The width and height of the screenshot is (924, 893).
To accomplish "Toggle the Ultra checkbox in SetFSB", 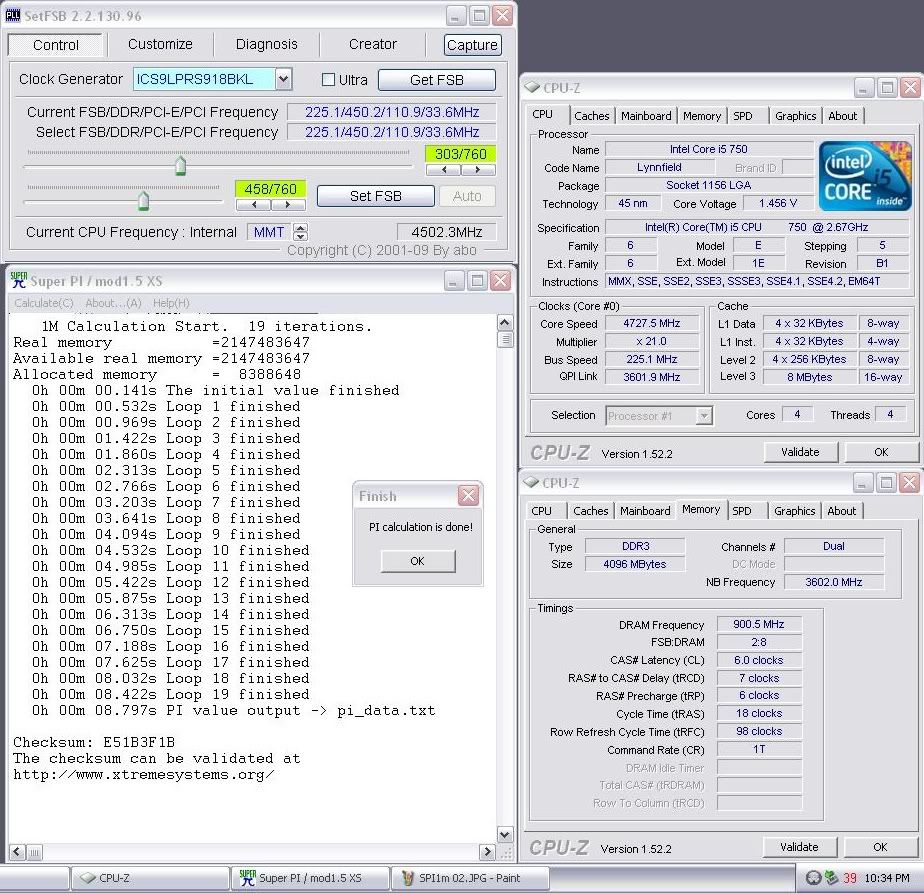I will tap(328, 80).
